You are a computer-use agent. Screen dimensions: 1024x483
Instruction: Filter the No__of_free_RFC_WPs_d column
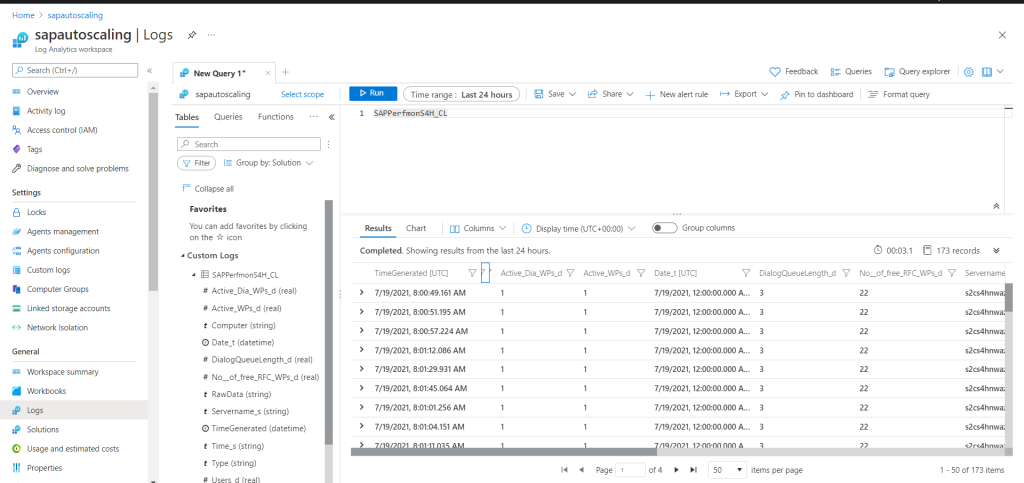tap(952, 273)
